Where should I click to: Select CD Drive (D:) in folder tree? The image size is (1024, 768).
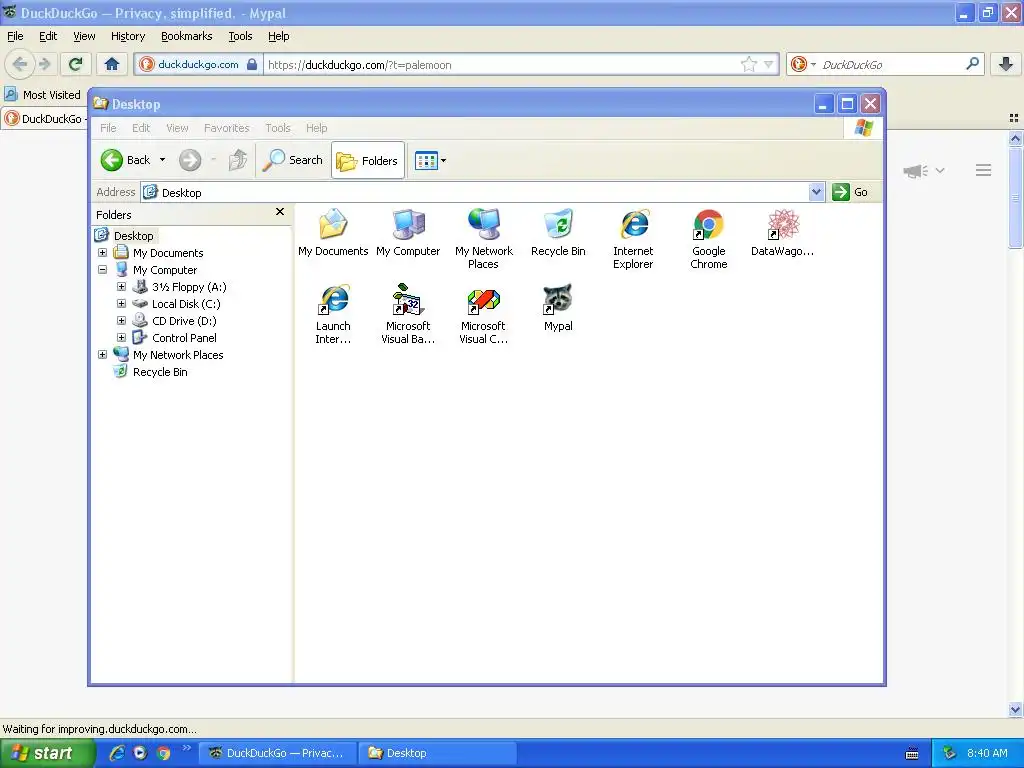pos(184,321)
